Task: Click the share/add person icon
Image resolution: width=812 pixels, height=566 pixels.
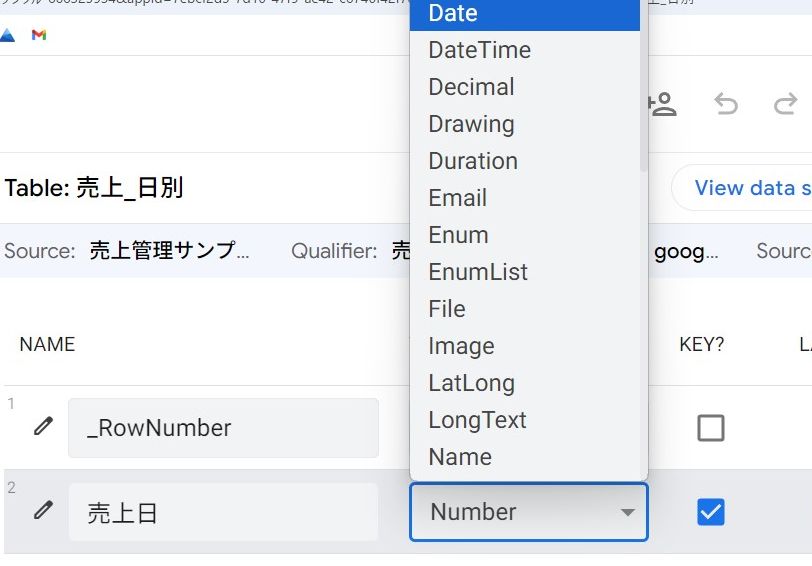Action: (x=661, y=104)
